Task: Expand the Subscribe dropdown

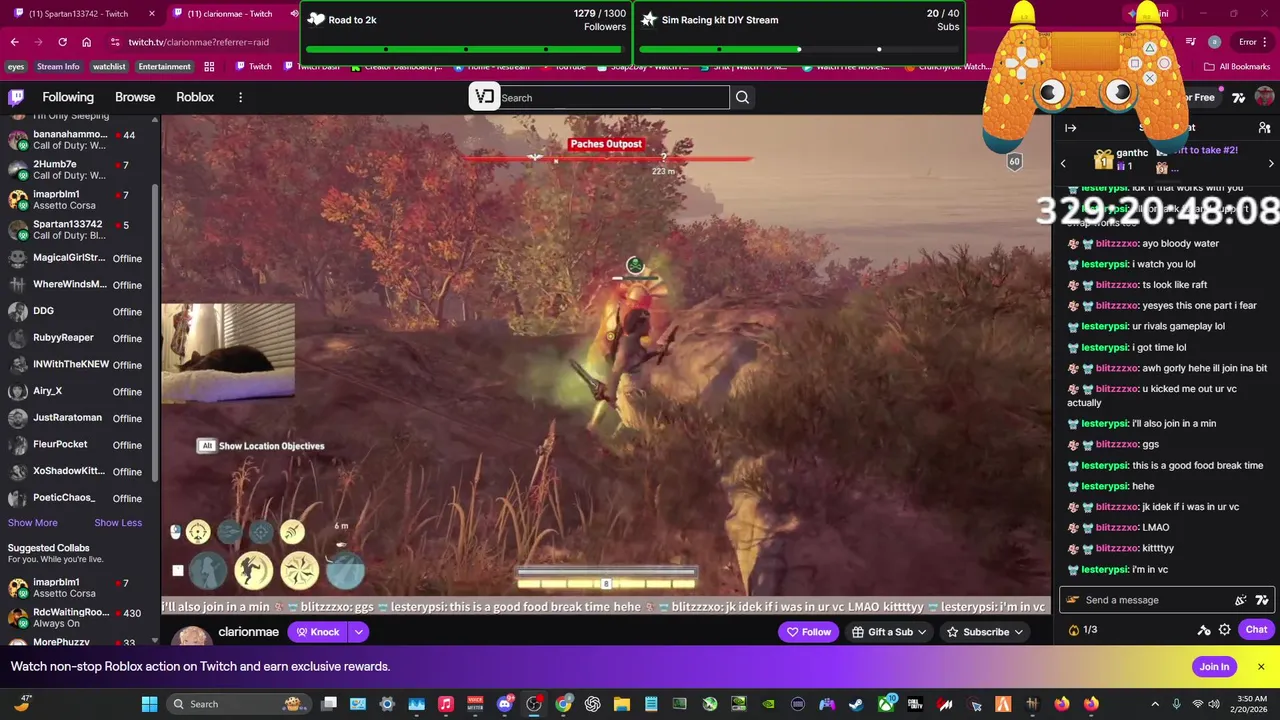Action: coord(1018,632)
